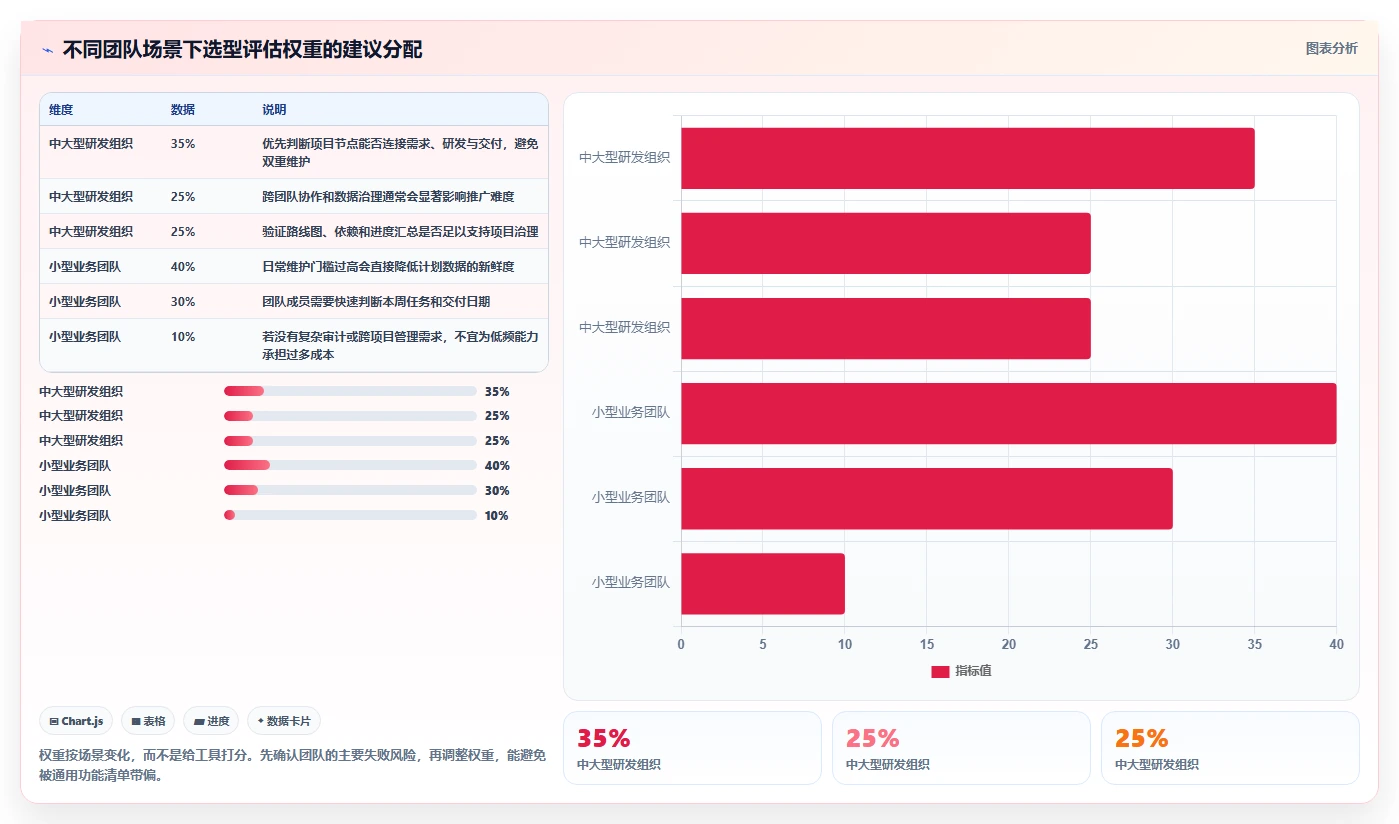Click the 30% cell in the table
Viewport: 1399px width, 824px height.
click(183, 302)
